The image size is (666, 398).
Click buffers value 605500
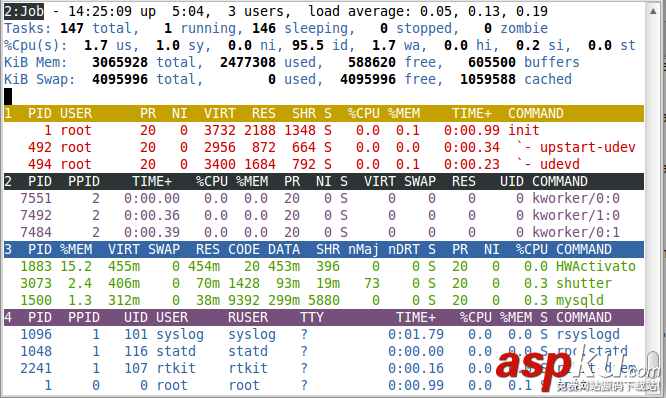(491, 62)
